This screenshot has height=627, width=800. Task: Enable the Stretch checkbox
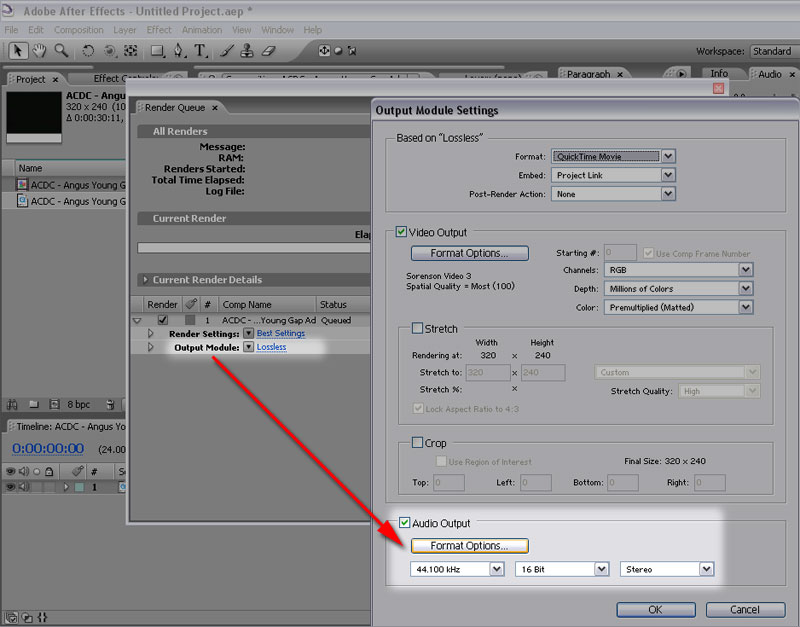pos(417,328)
